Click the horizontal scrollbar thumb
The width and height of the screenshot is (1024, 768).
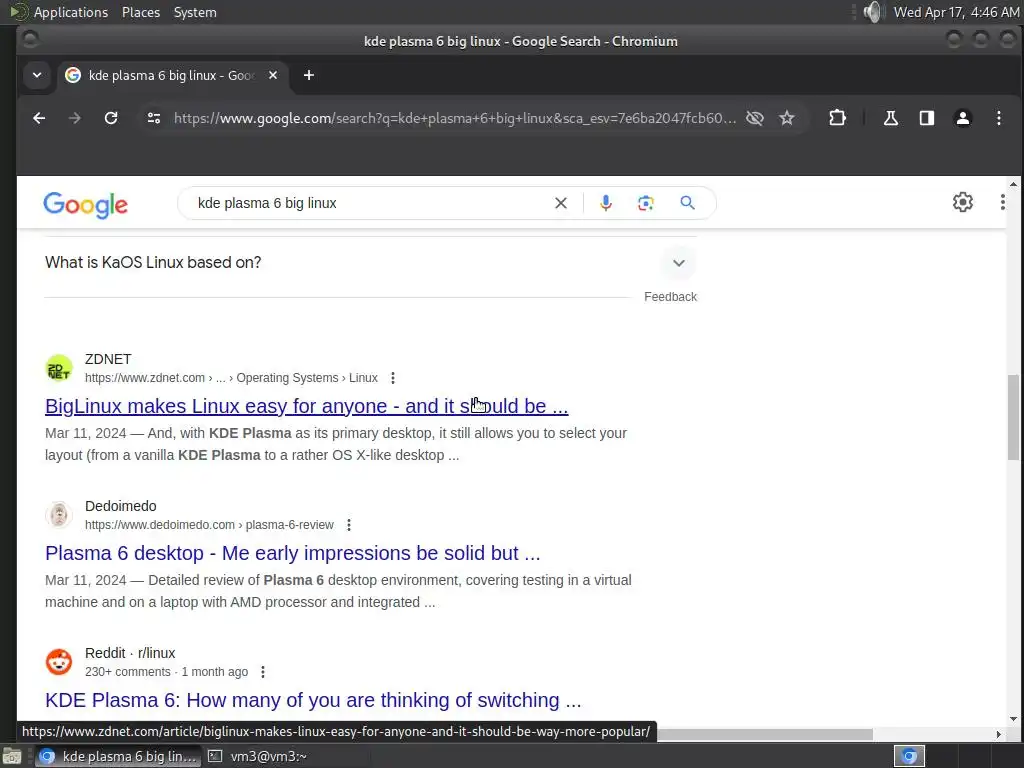tap(764, 735)
